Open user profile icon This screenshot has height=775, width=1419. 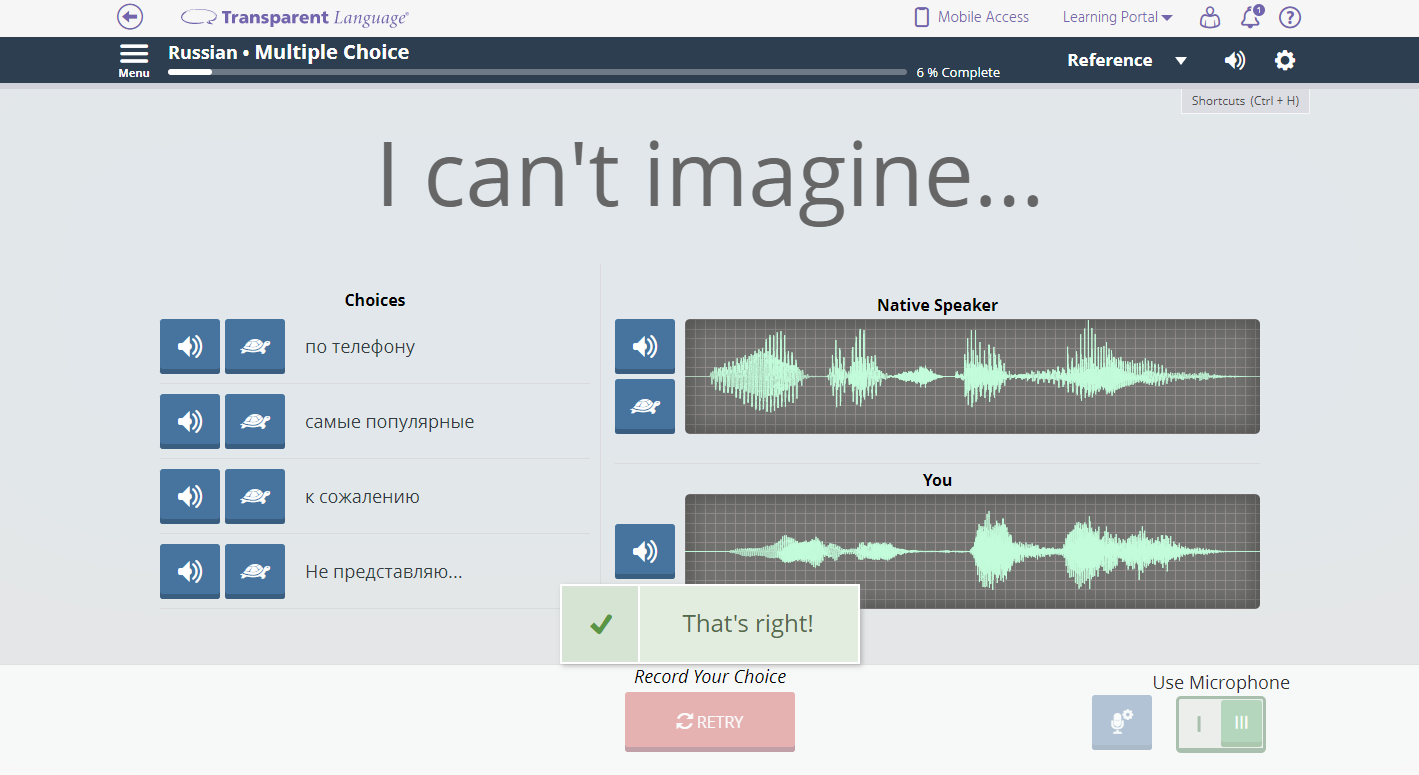1210,17
